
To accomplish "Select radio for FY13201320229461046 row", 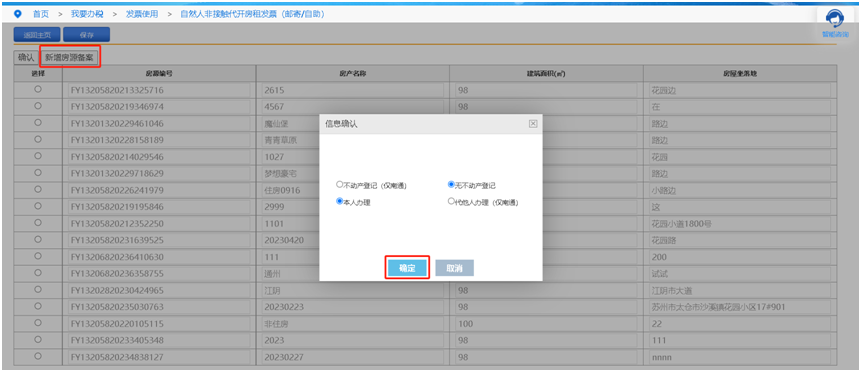I will [38, 123].
